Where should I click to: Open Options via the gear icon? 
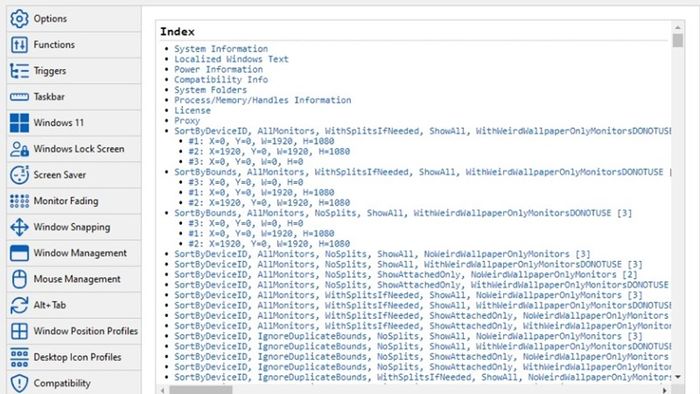[x=19, y=19]
